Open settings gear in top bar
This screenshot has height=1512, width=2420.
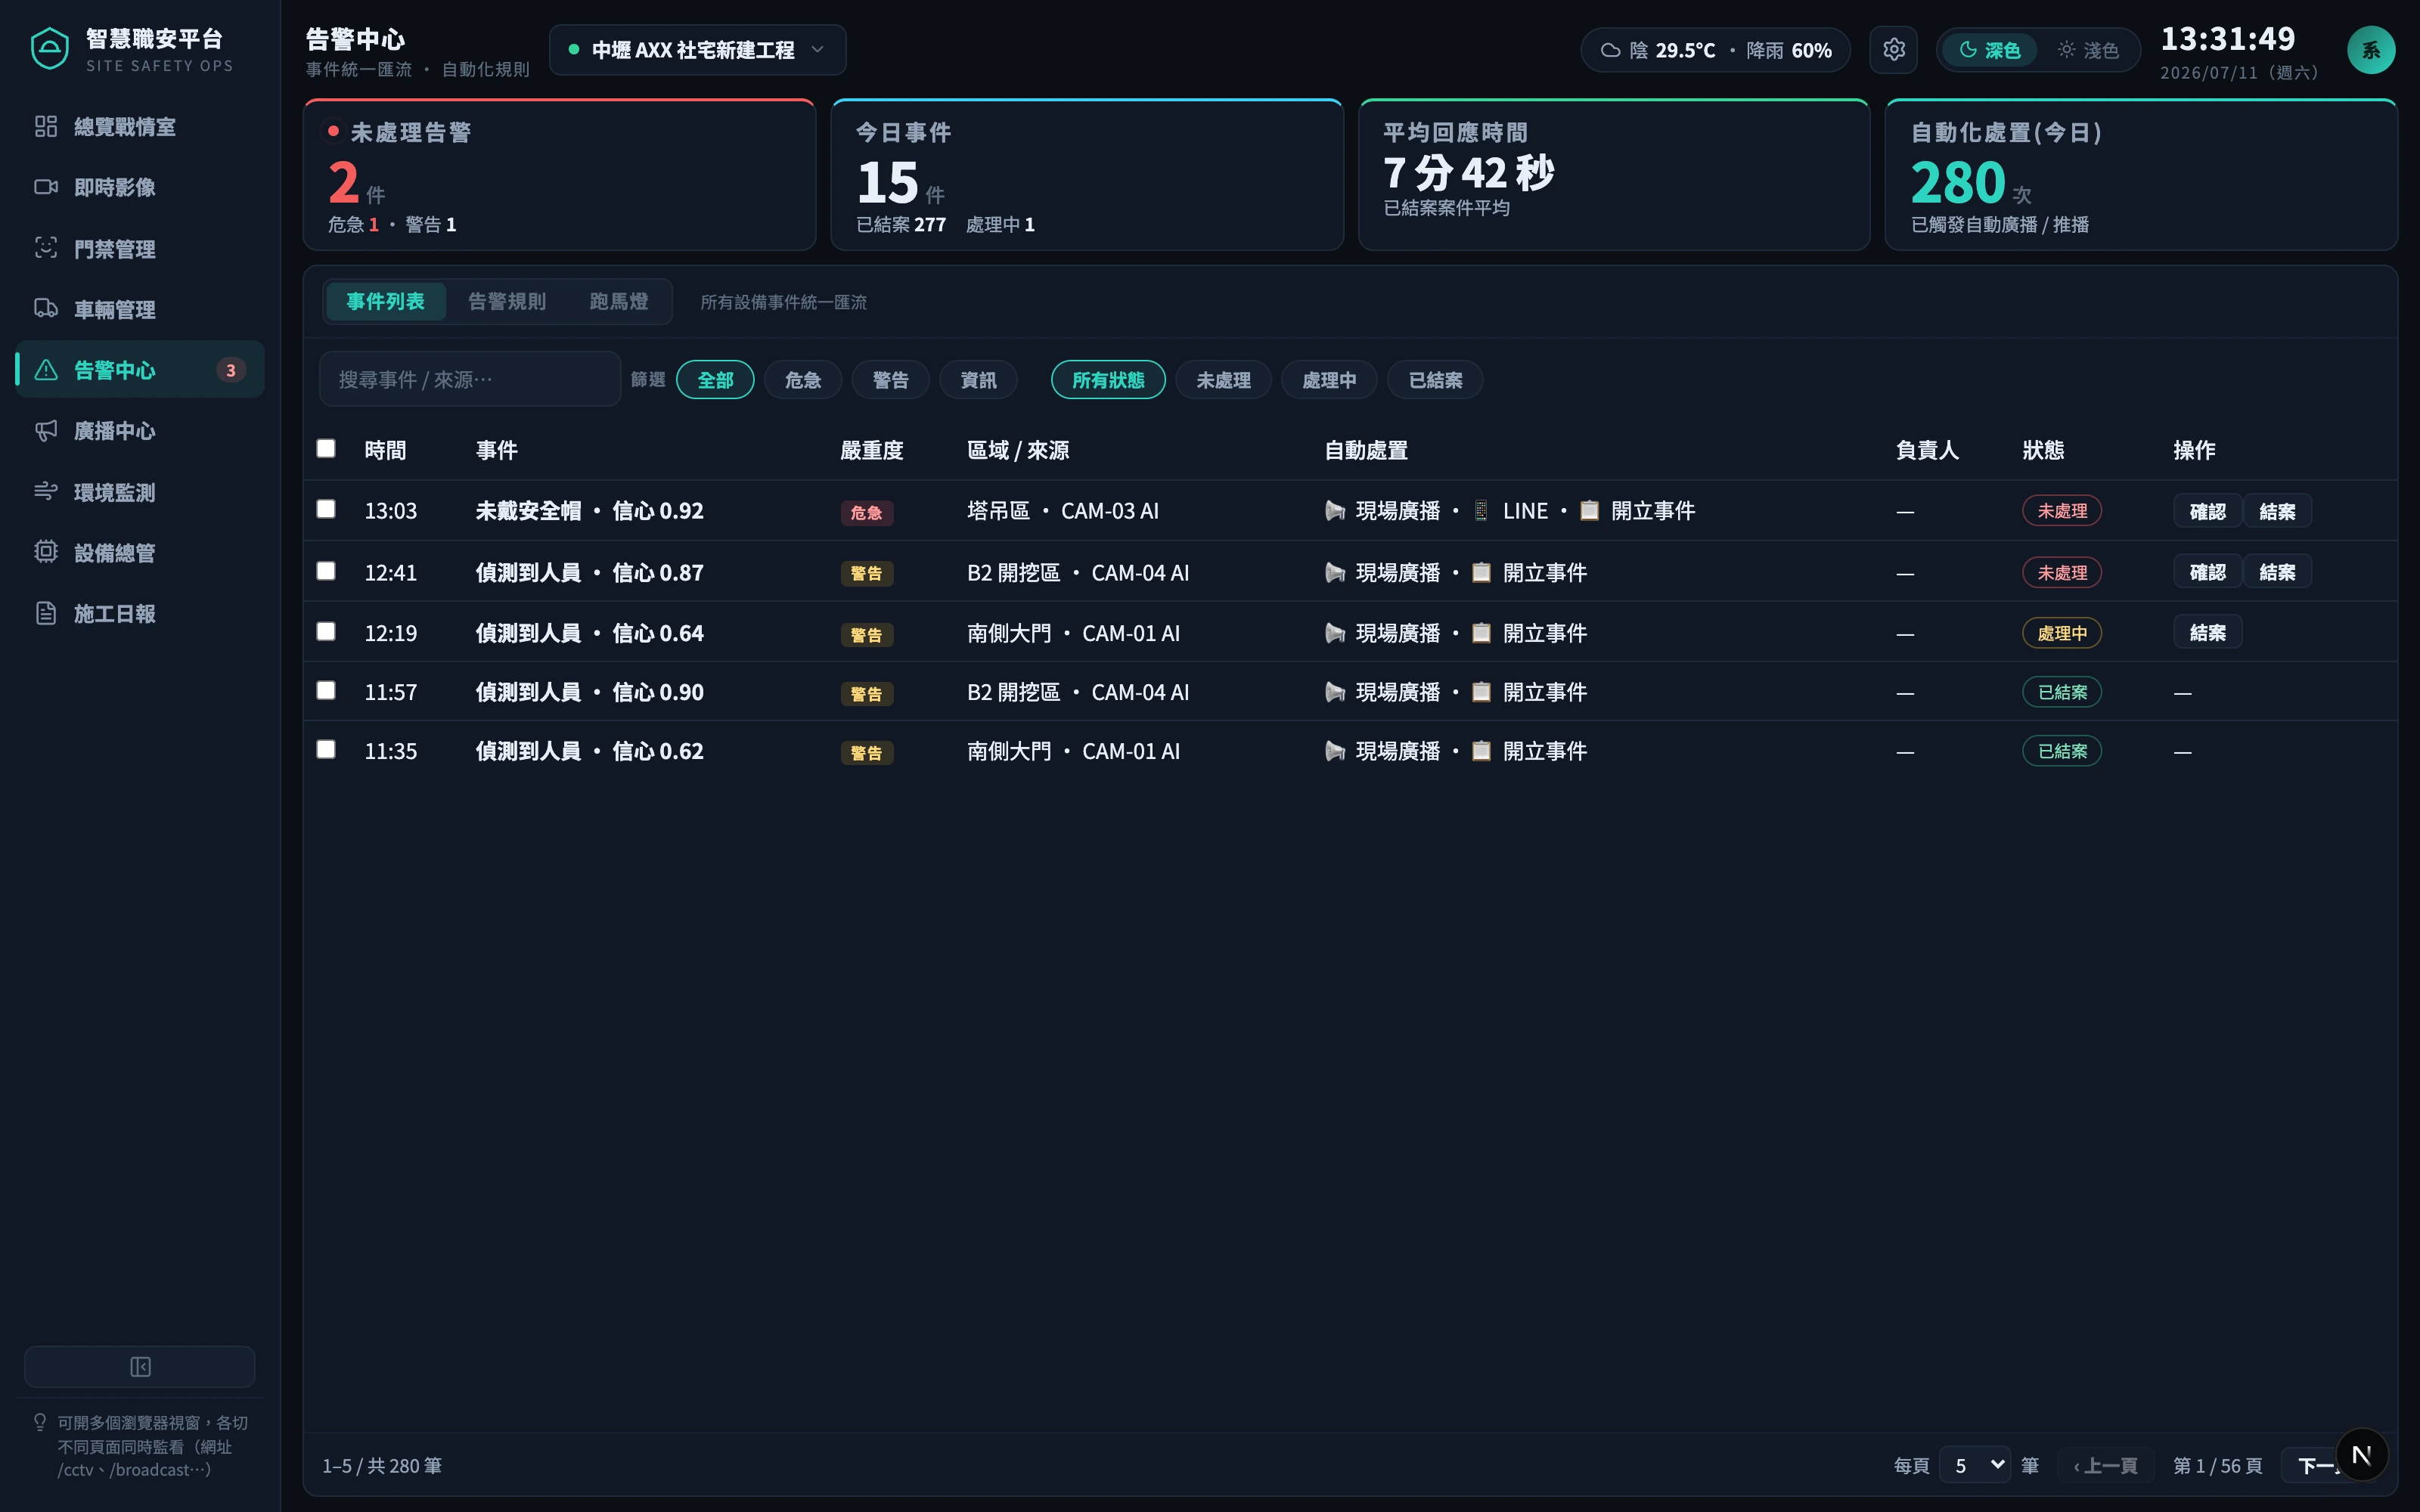[1893, 50]
